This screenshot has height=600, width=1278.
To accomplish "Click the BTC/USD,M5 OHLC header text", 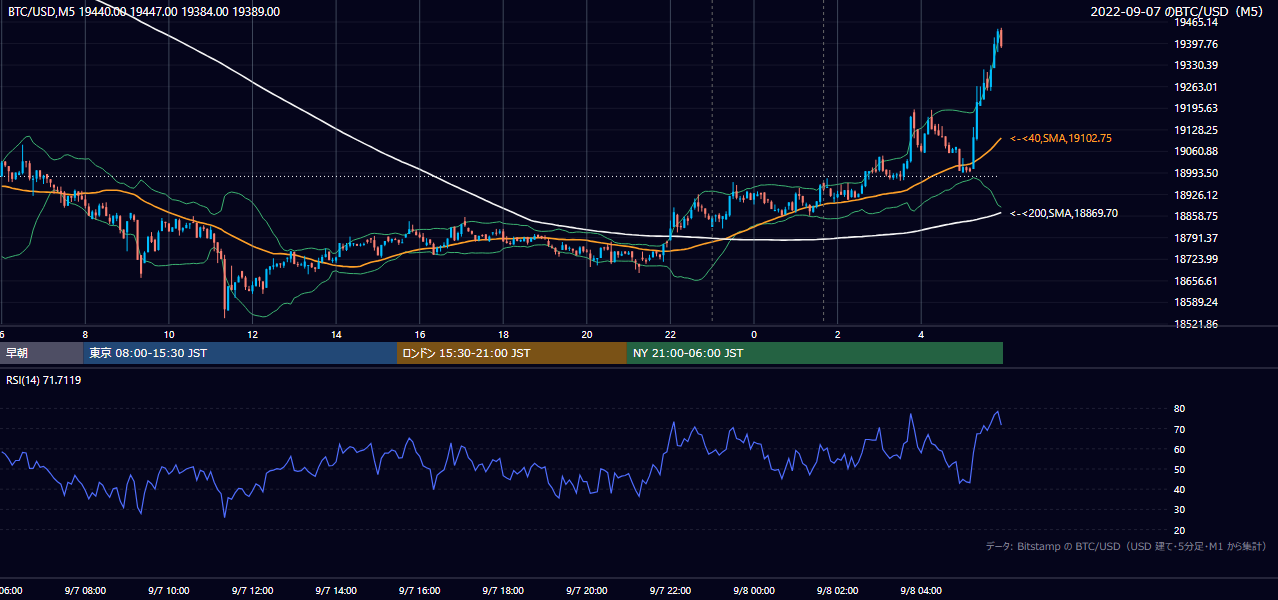I will point(143,12).
